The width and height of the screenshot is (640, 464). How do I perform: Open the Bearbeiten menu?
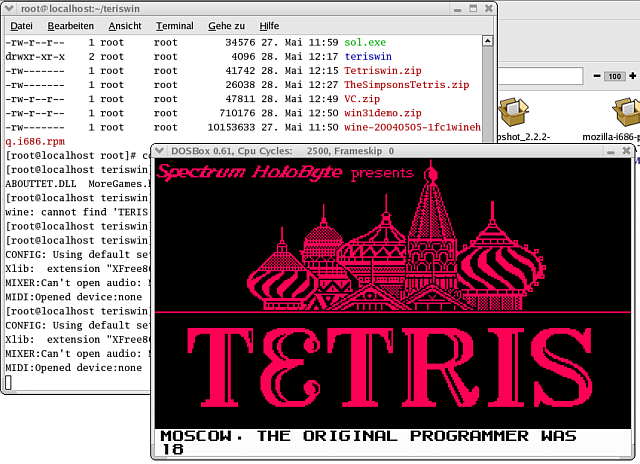(x=71, y=26)
